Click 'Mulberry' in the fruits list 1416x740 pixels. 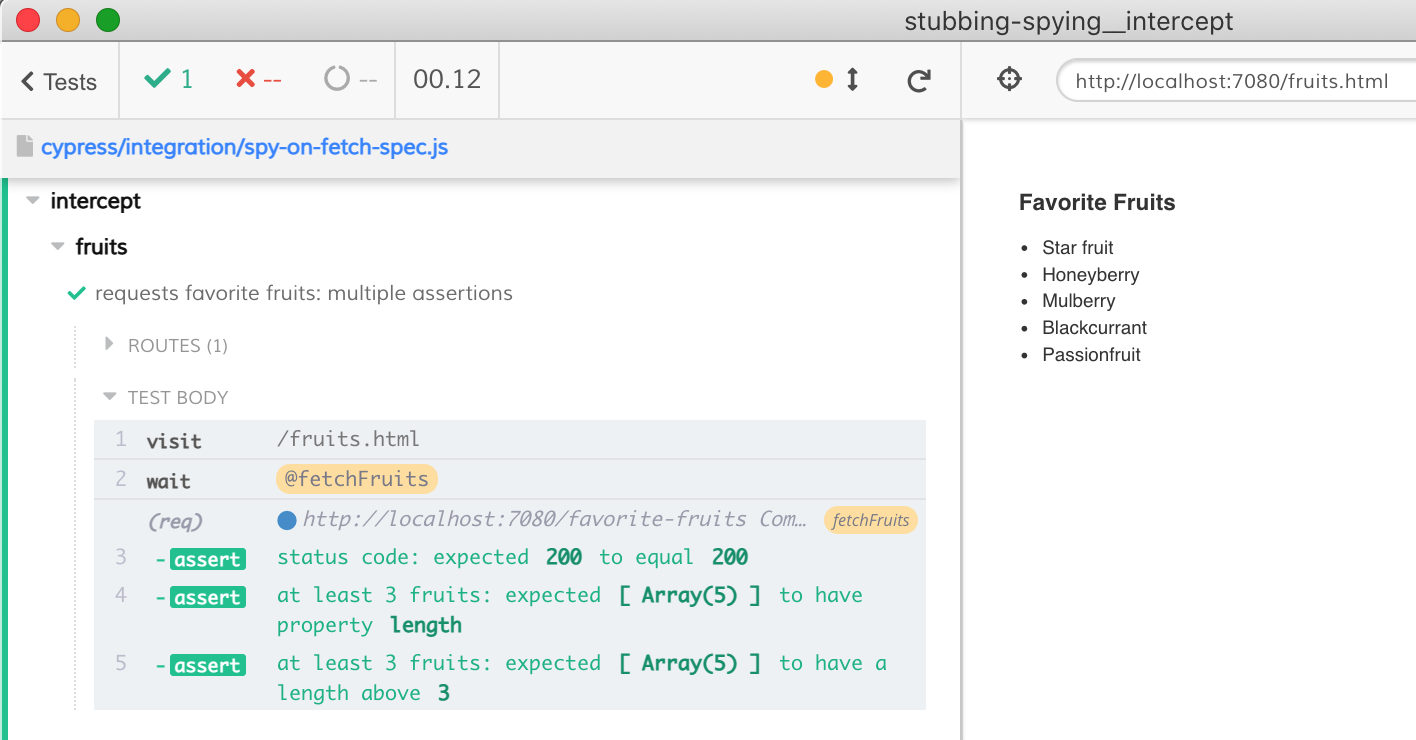click(x=1078, y=301)
